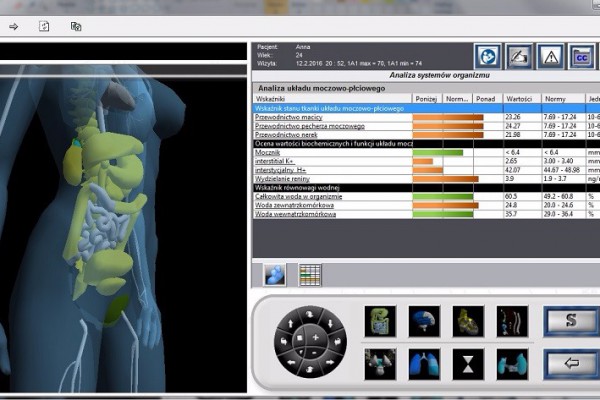This screenshot has height=400, width=600.
Task: Click the digestive system organ icon
Action: coord(381,321)
